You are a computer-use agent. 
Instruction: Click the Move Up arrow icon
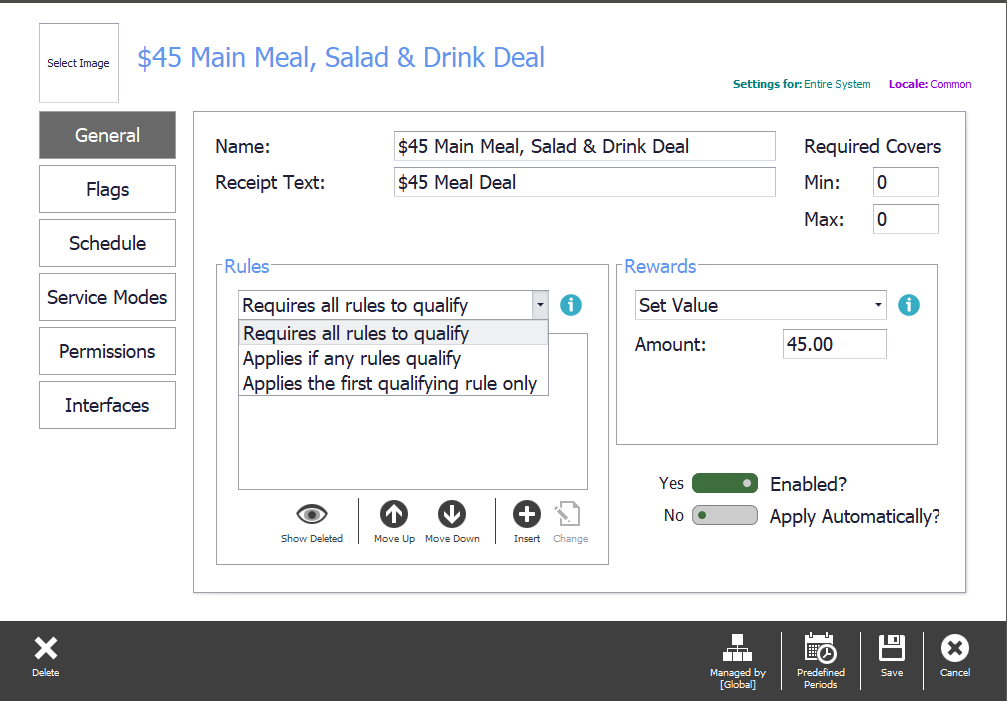(x=394, y=514)
